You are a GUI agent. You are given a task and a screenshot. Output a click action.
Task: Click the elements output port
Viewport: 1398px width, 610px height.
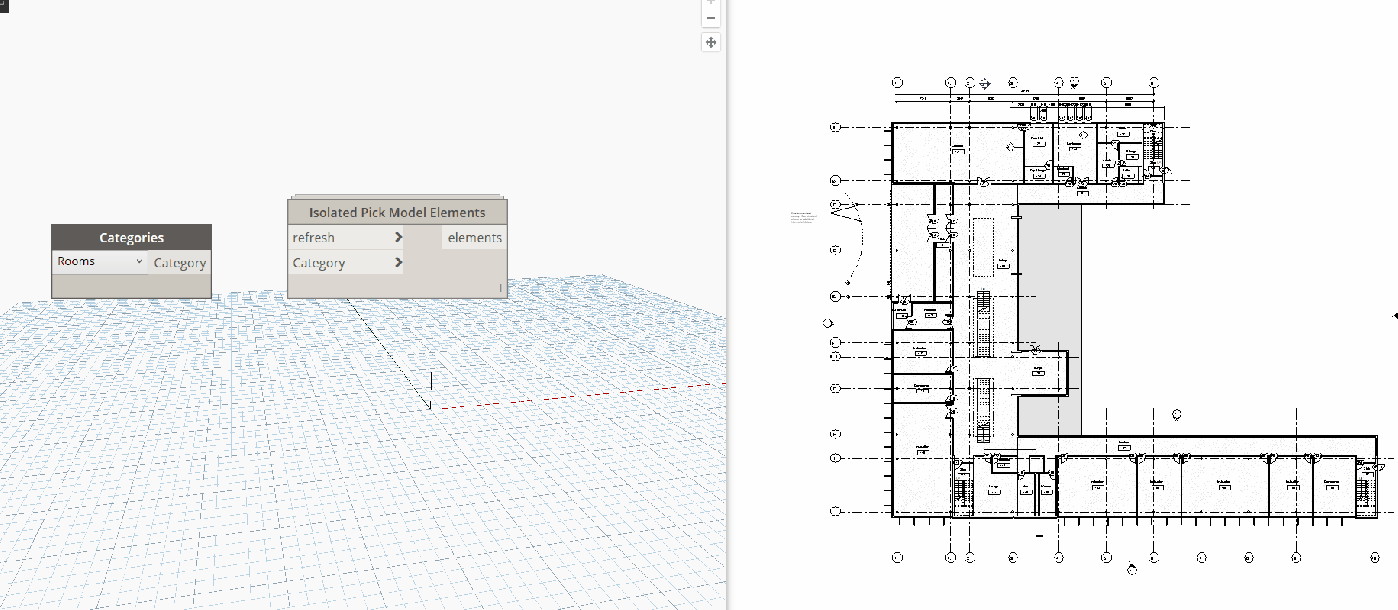click(474, 237)
